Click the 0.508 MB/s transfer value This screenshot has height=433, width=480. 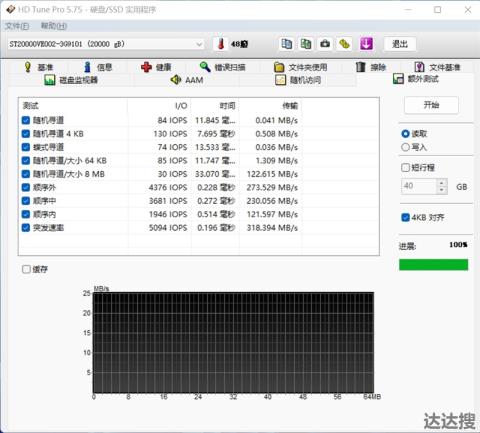click(276, 134)
